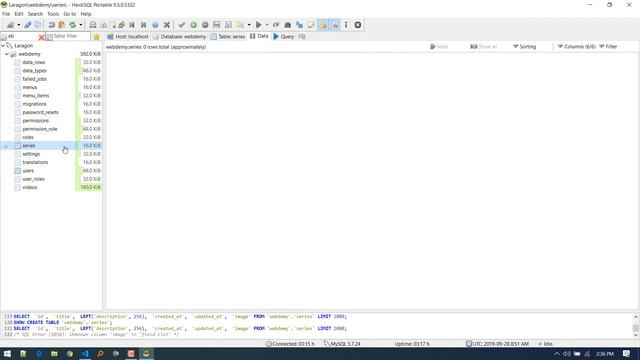Collapse the webdemy database node
The width and height of the screenshot is (640, 360).
pyautogui.click(x=7, y=54)
